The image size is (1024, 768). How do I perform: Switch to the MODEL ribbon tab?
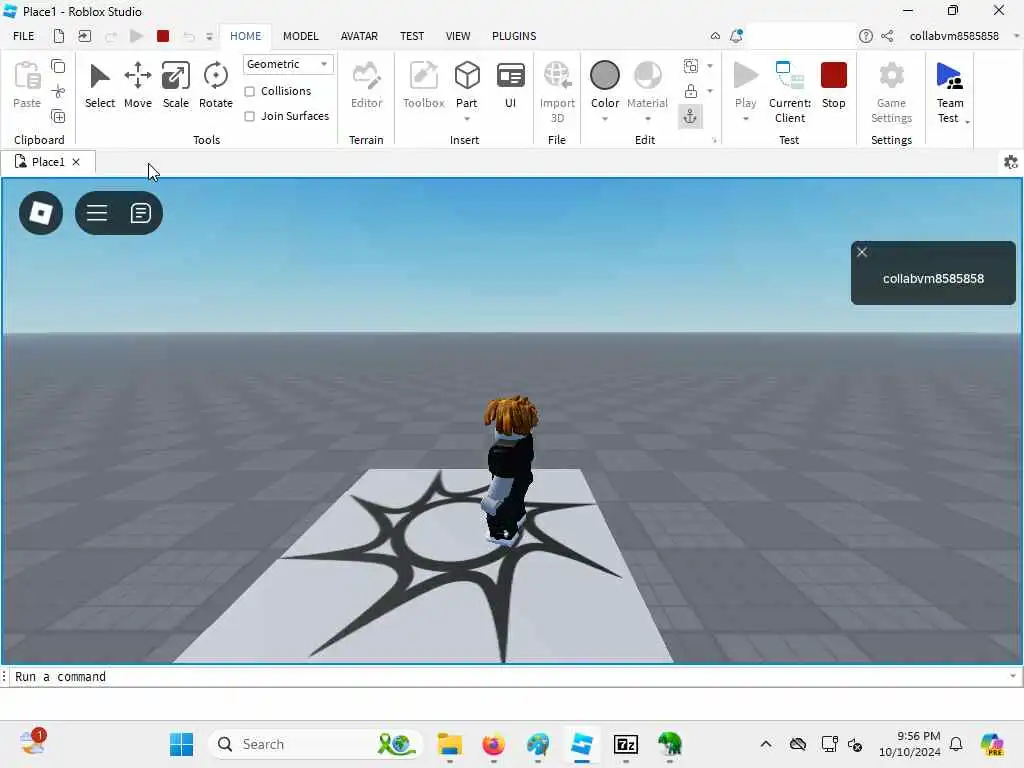coord(300,36)
